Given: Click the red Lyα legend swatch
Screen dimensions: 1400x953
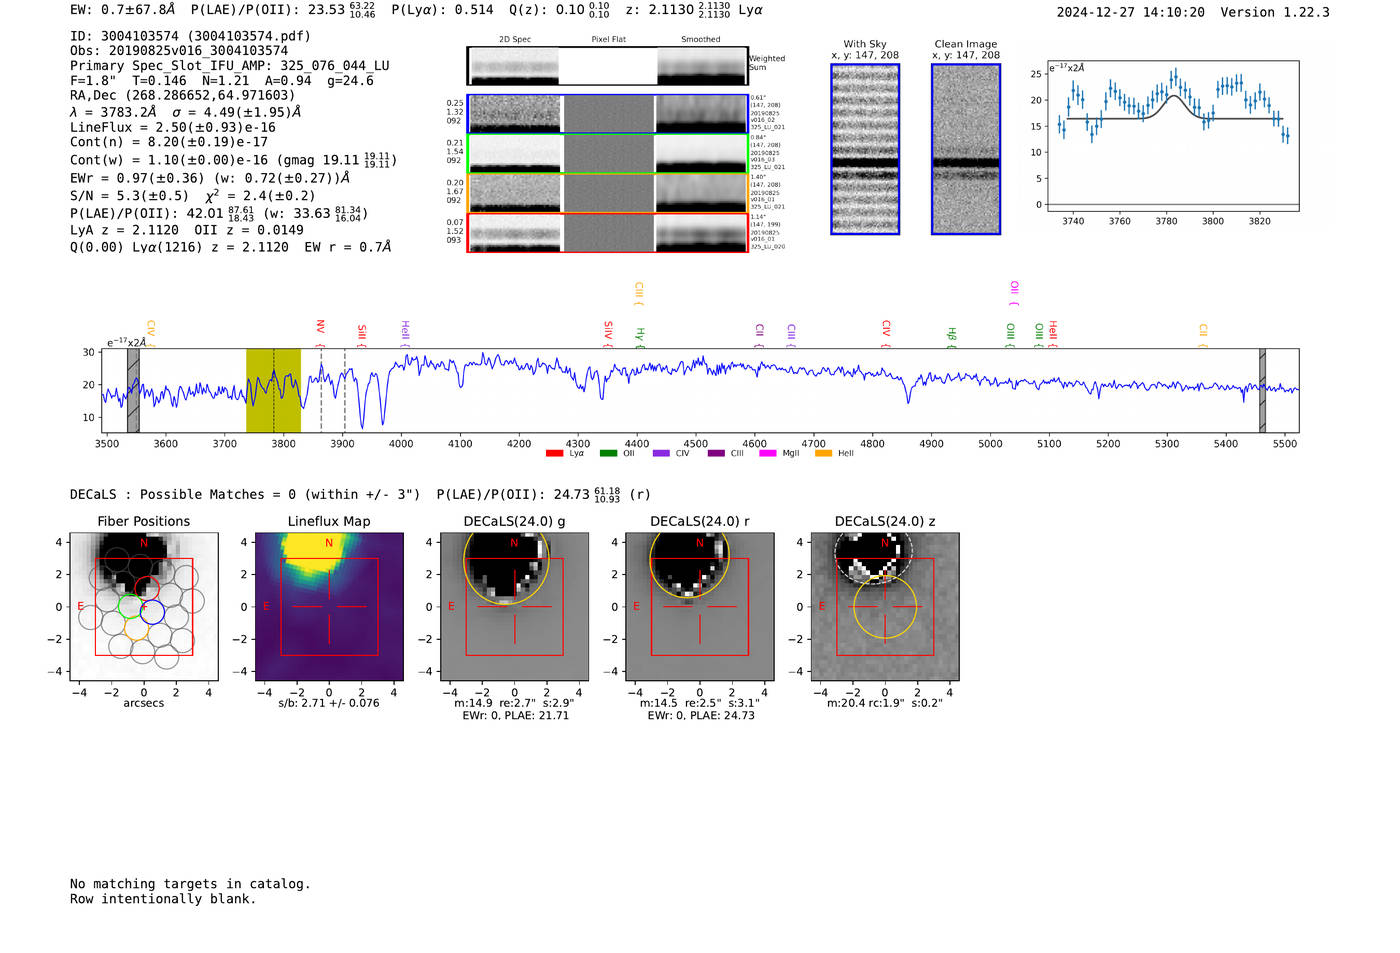Looking at the screenshot, I should 554,453.
